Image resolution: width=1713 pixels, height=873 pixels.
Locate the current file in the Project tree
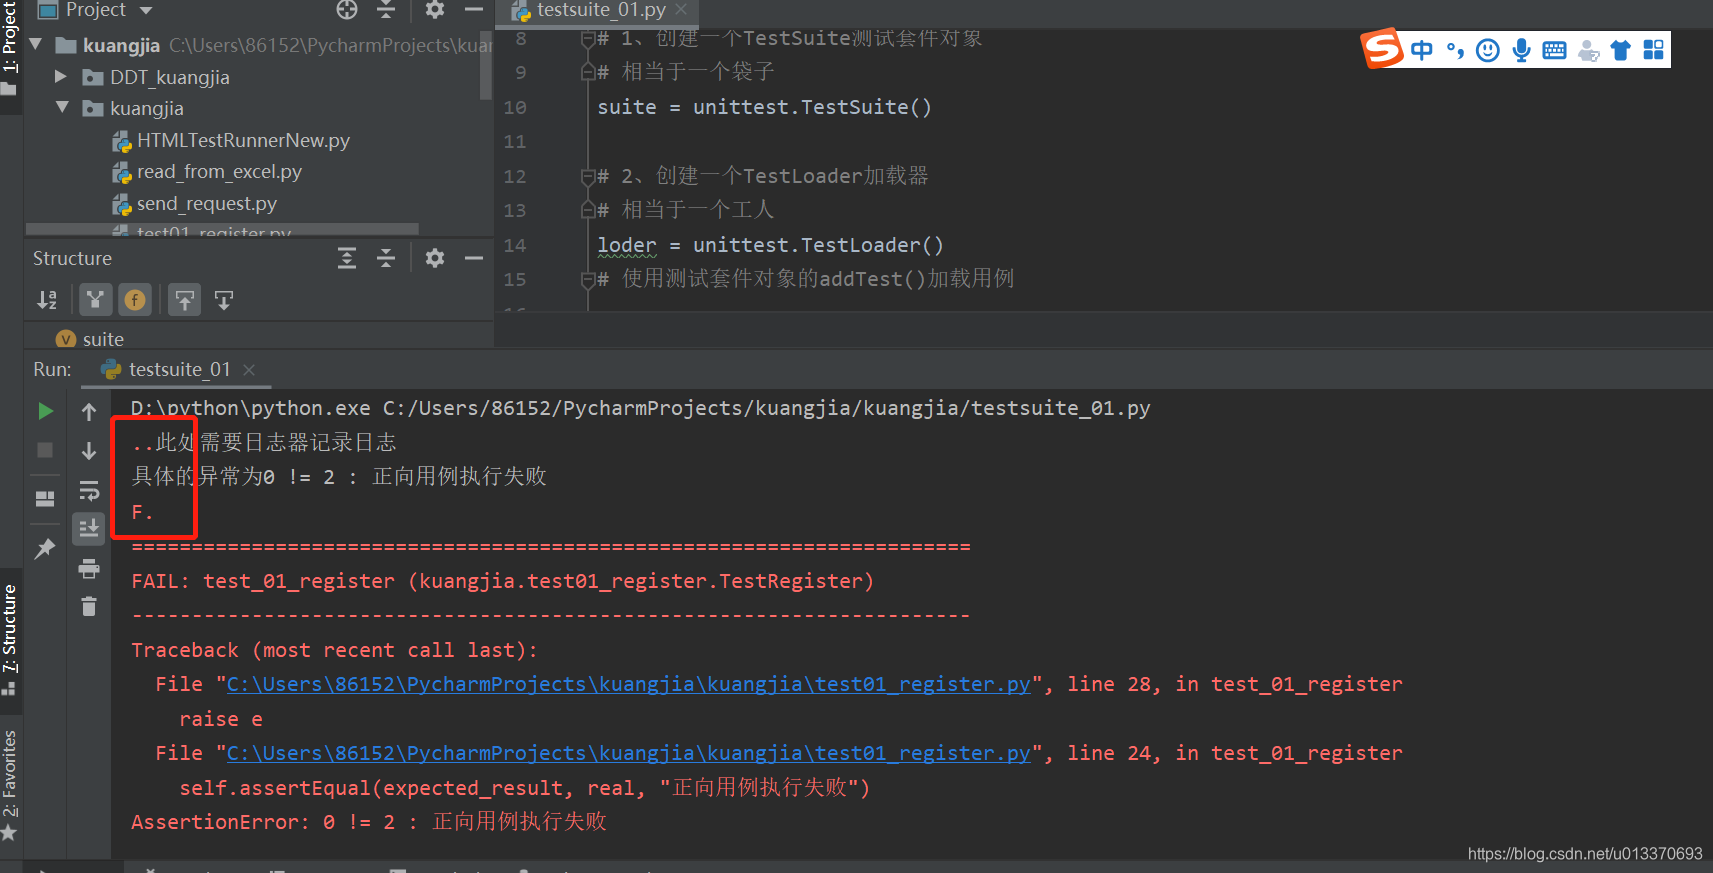click(x=347, y=10)
